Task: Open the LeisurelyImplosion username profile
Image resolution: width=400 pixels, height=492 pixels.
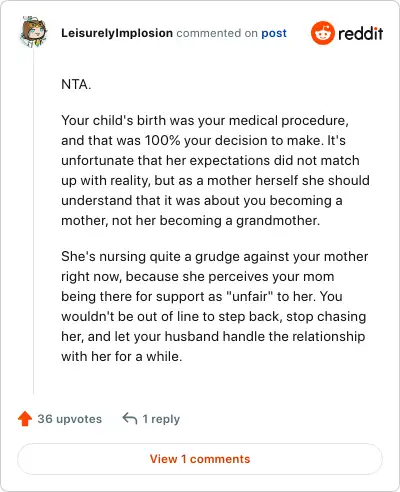Action: coord(117,33)
